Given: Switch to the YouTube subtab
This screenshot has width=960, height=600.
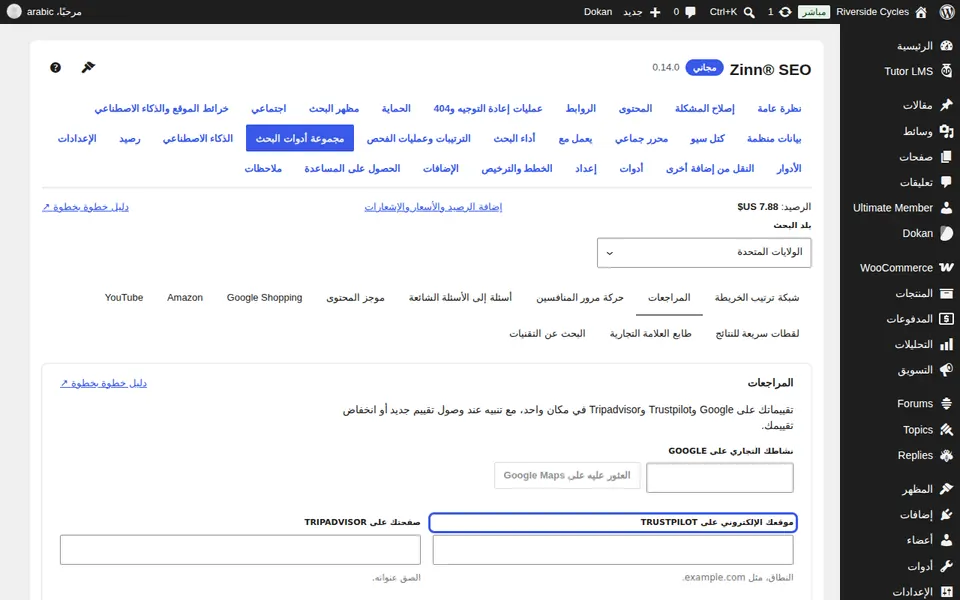Looking at the screenshot, I should (124, 298).
